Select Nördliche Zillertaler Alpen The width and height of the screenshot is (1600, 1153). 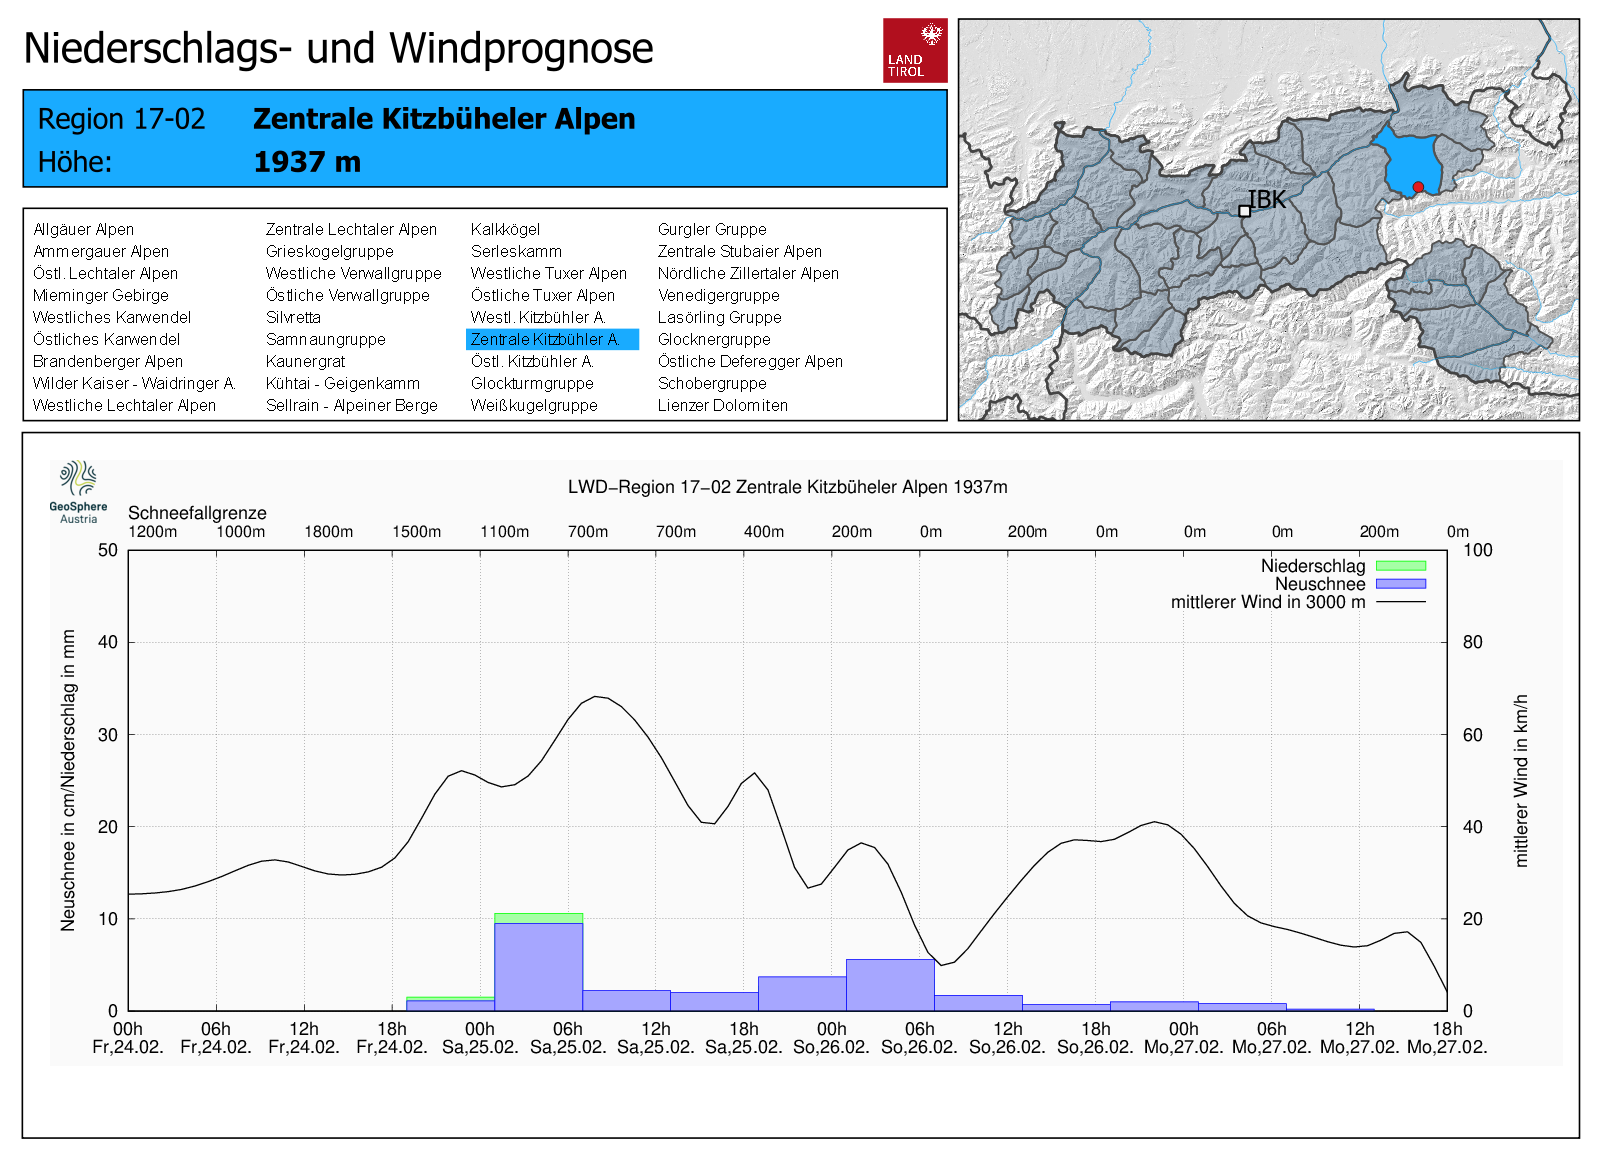[748, 274]
